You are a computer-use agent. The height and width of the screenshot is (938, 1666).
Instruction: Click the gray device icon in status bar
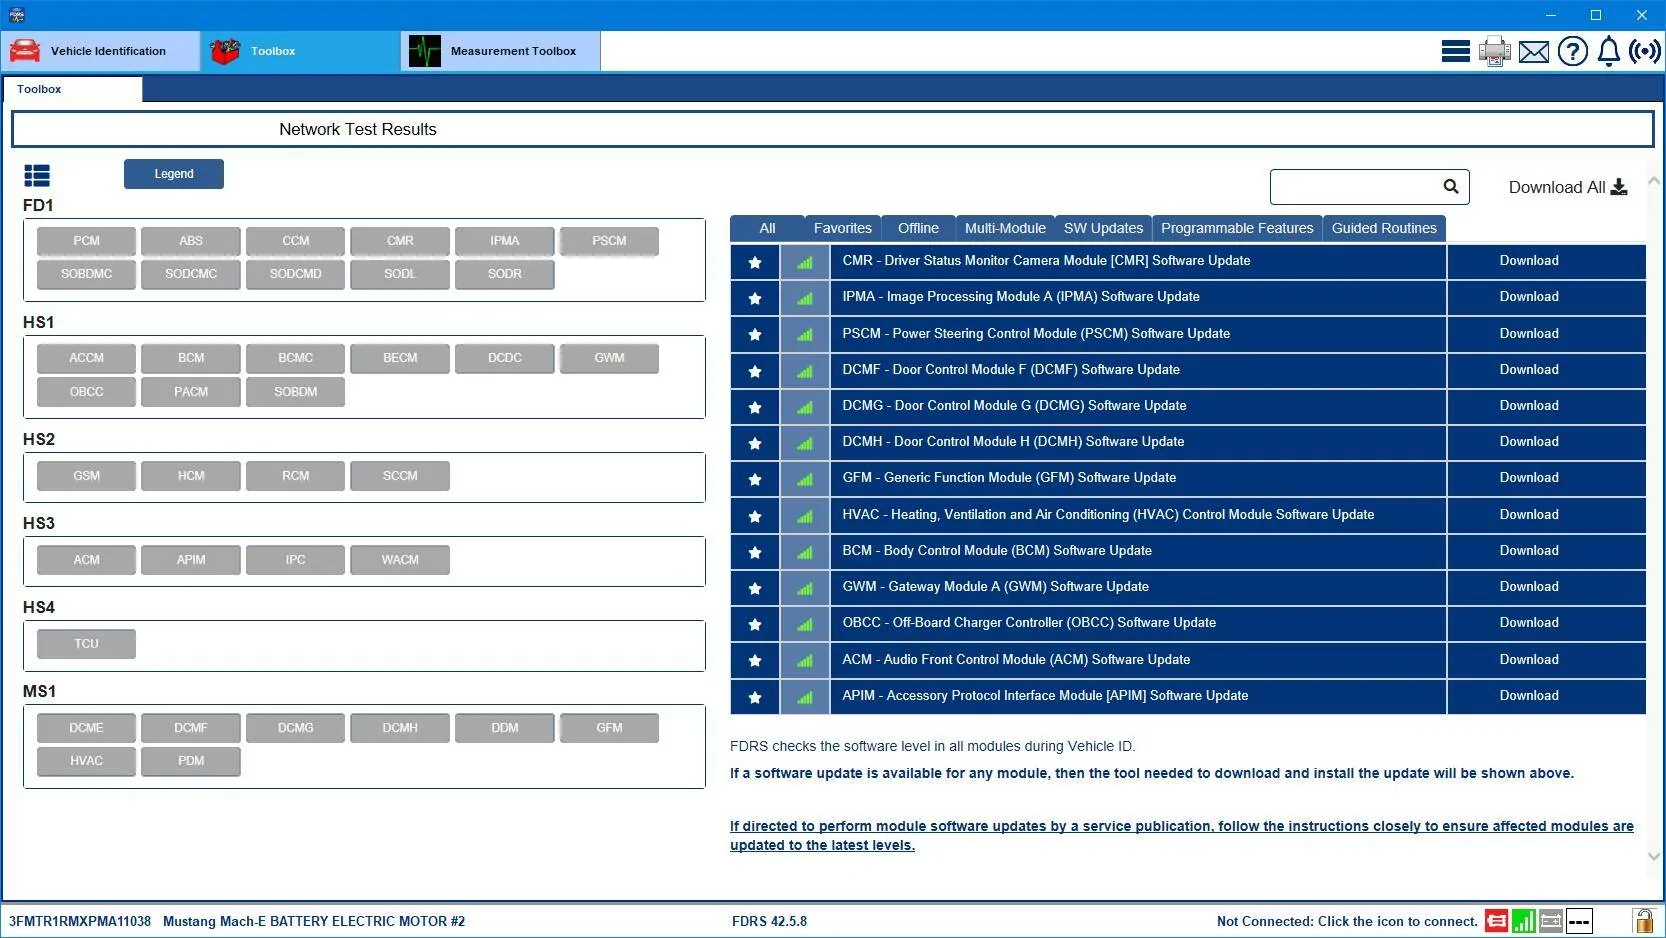point(1551,921)
